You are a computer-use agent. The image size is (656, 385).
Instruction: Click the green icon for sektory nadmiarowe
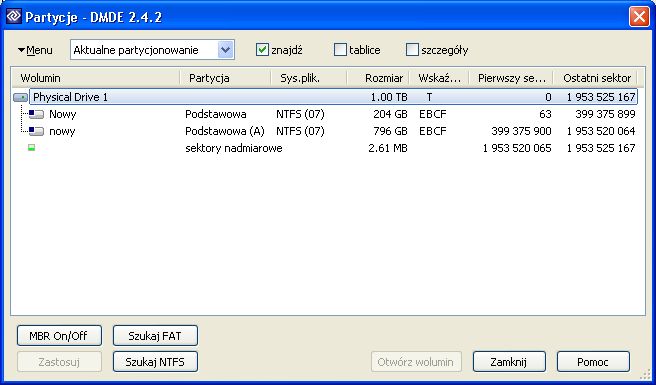31,148
